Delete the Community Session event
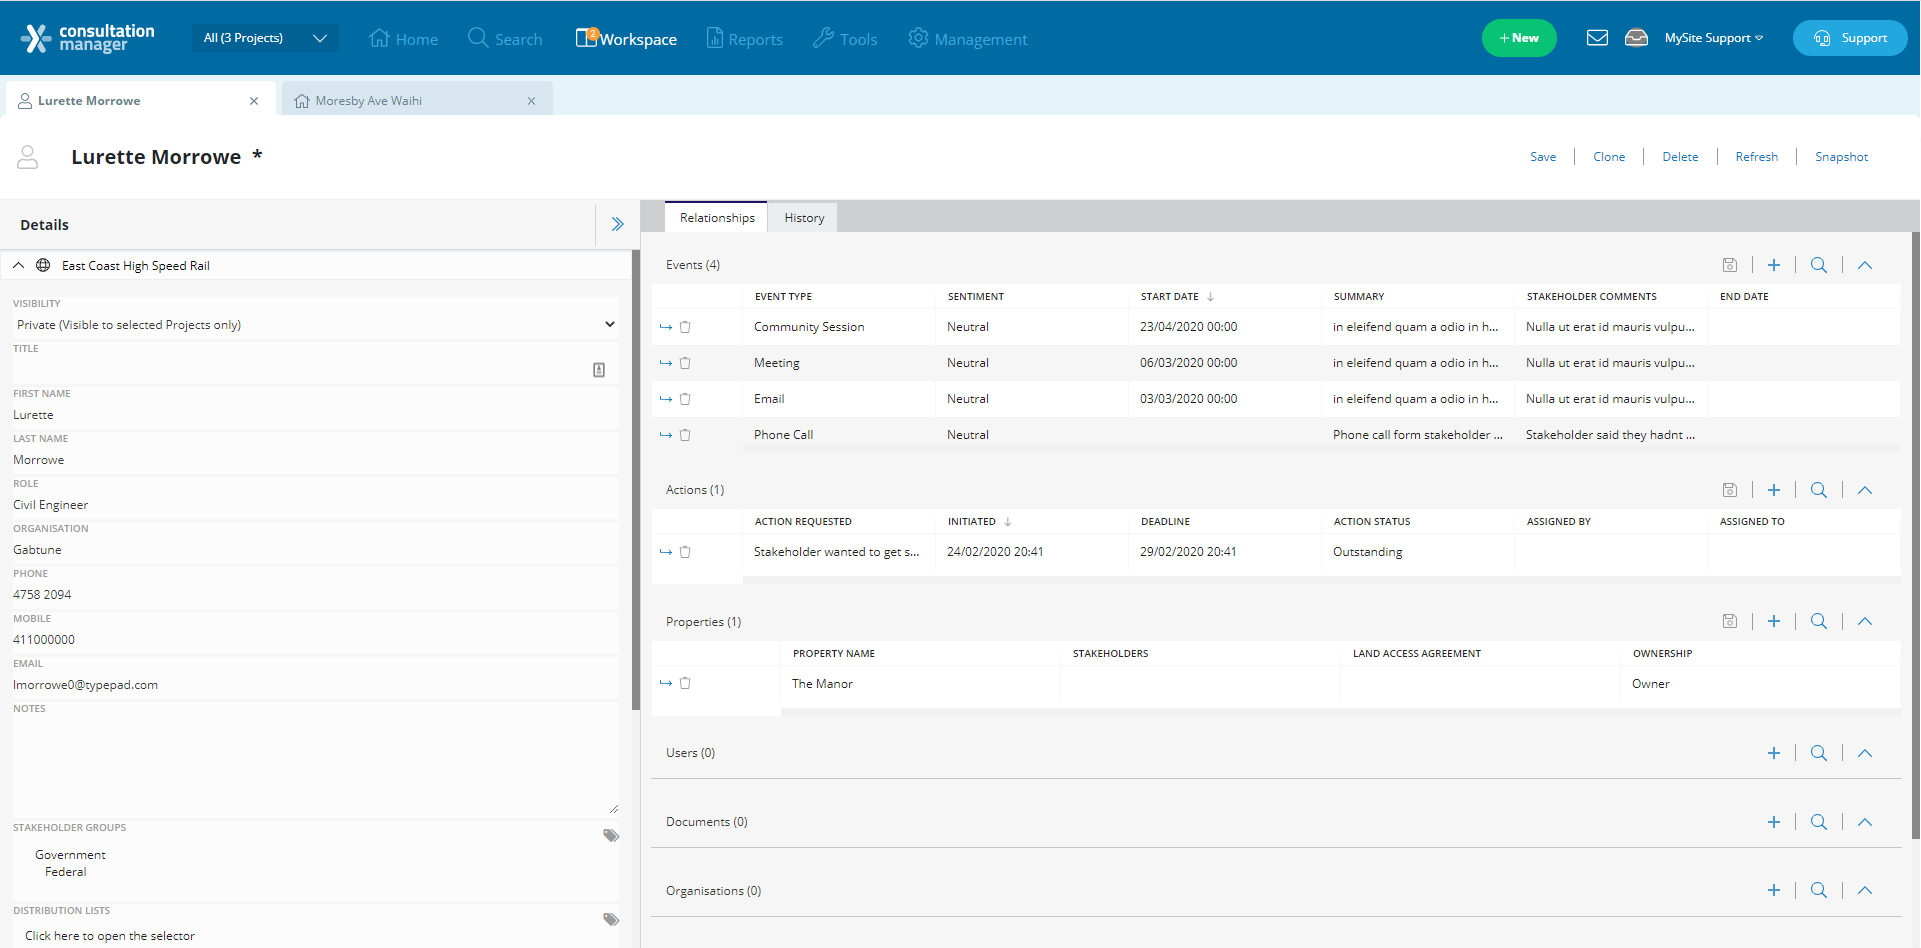This screenshot has height=948, width=1921. coord(685,327)
